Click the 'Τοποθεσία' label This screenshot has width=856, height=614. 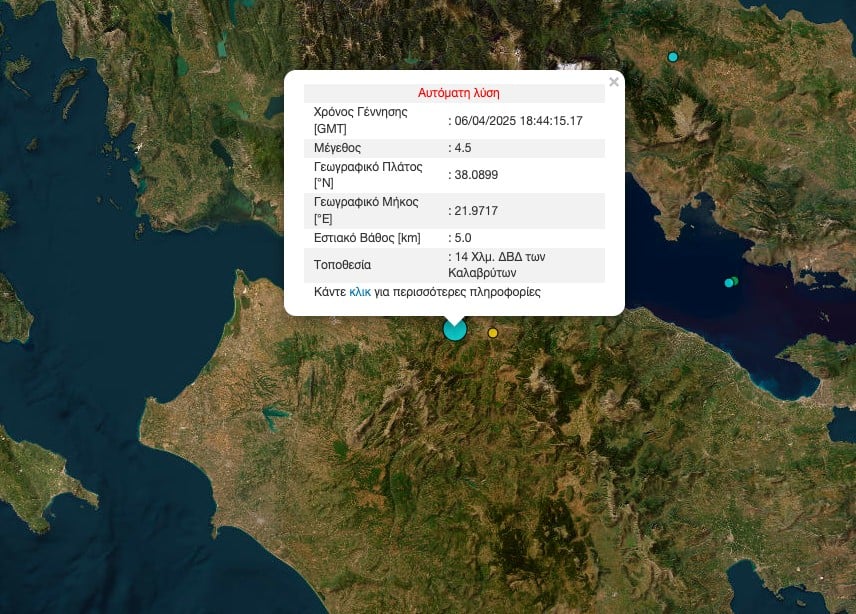coord(342,265)
